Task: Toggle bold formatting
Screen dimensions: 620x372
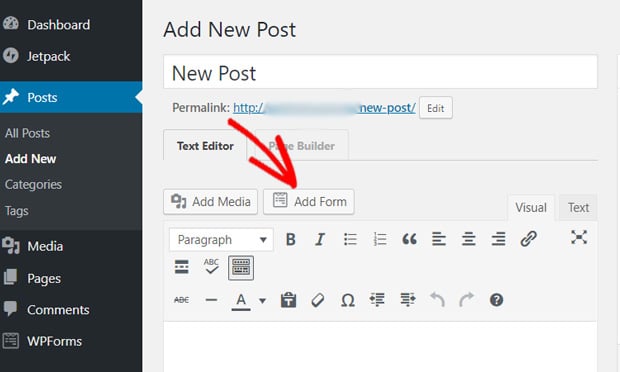Action: [291, 239]
